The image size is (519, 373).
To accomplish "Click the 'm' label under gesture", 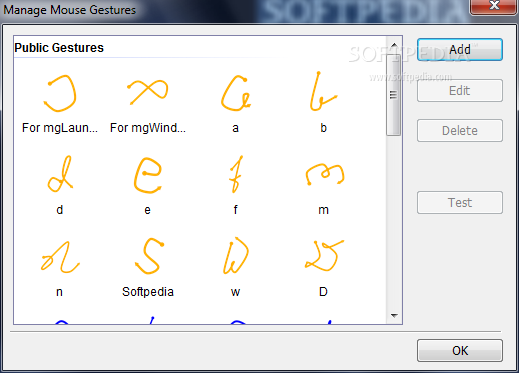I will tap(323, 210).
